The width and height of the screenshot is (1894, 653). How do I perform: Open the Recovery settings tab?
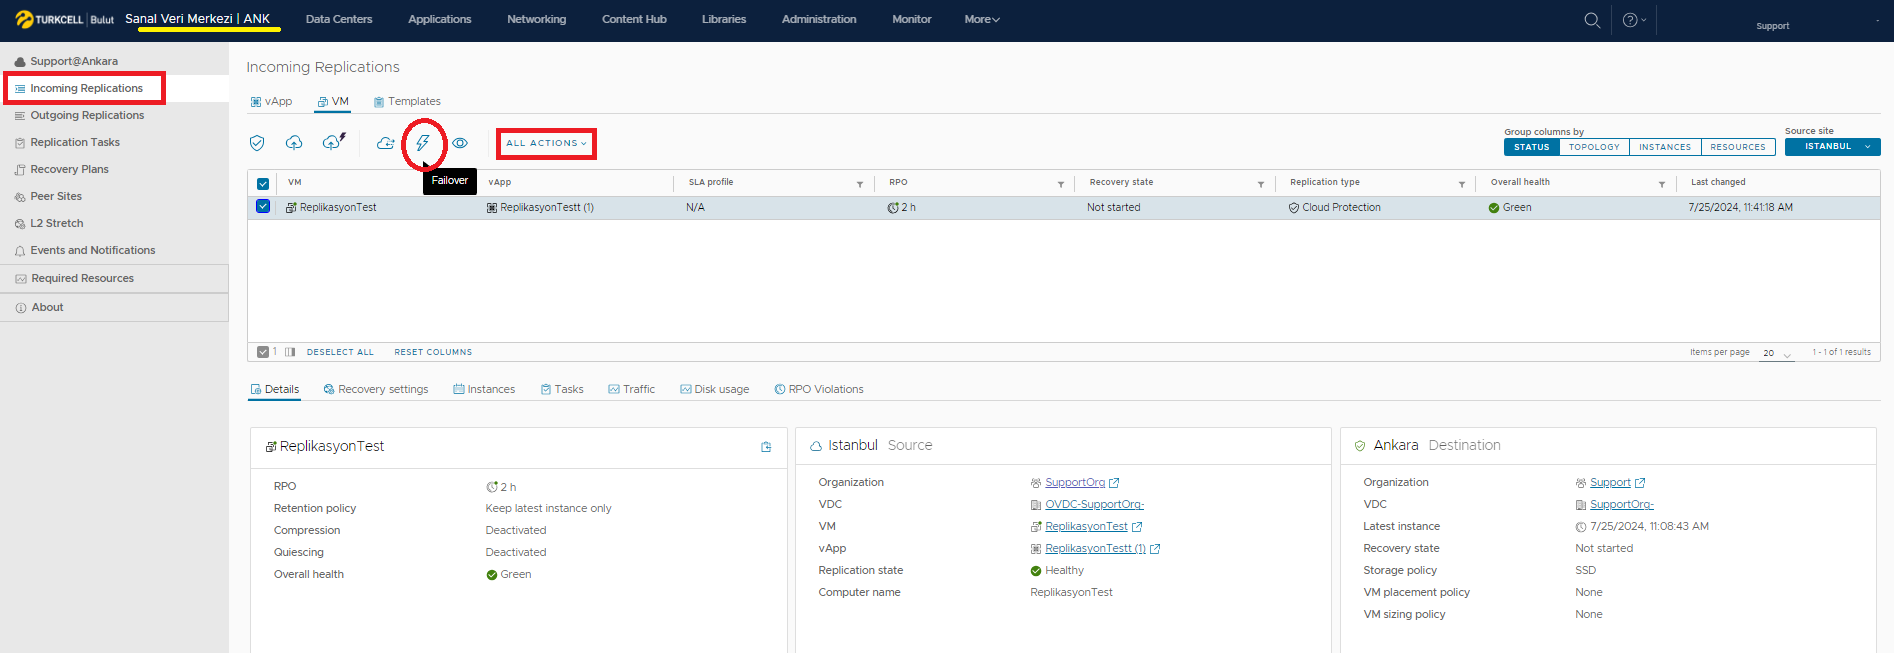pos(376,390)
